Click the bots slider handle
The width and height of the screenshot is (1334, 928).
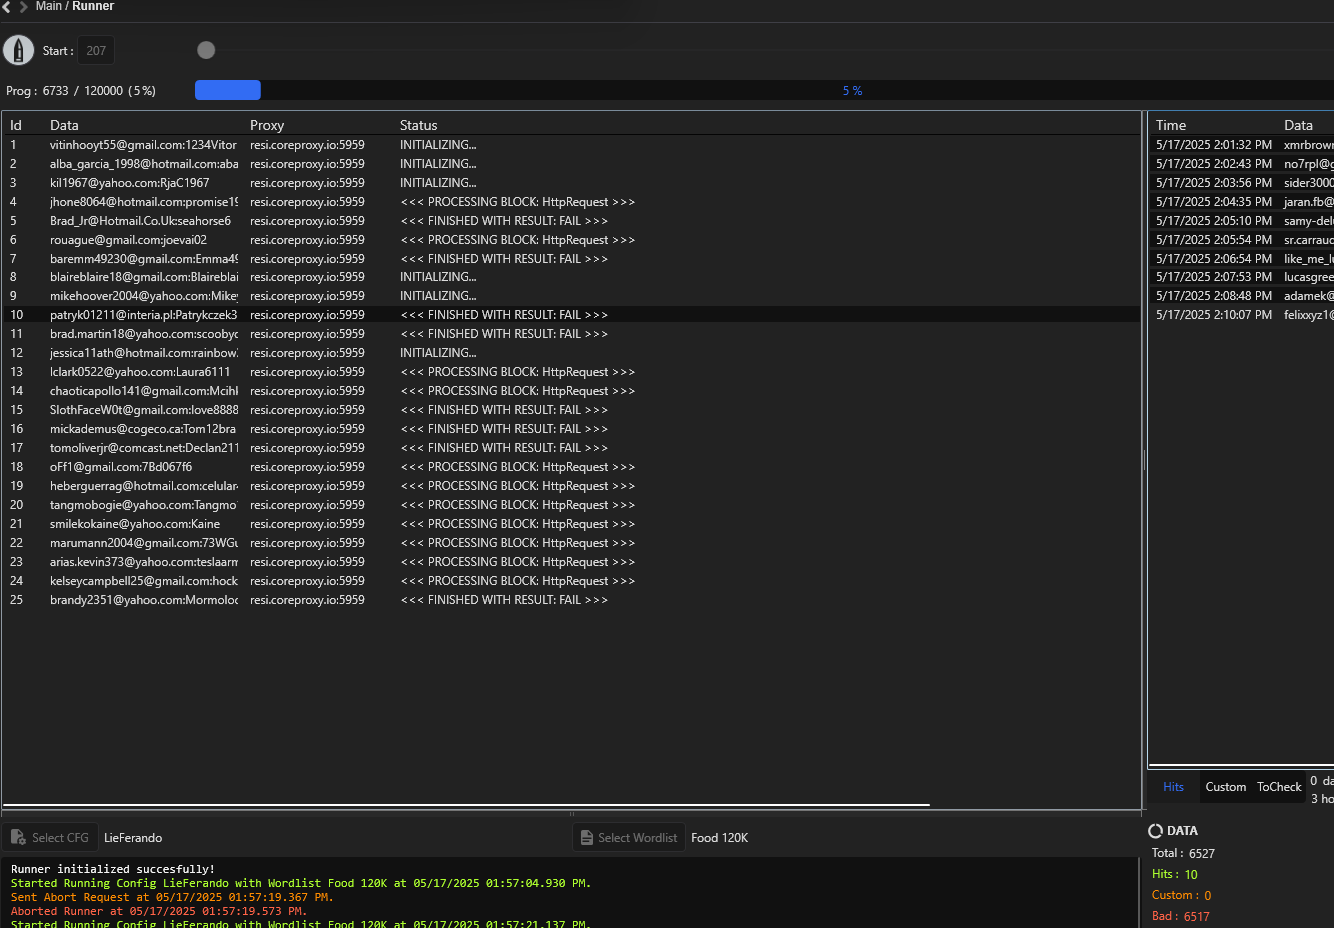pyautogui.click(x=206, y=50)
